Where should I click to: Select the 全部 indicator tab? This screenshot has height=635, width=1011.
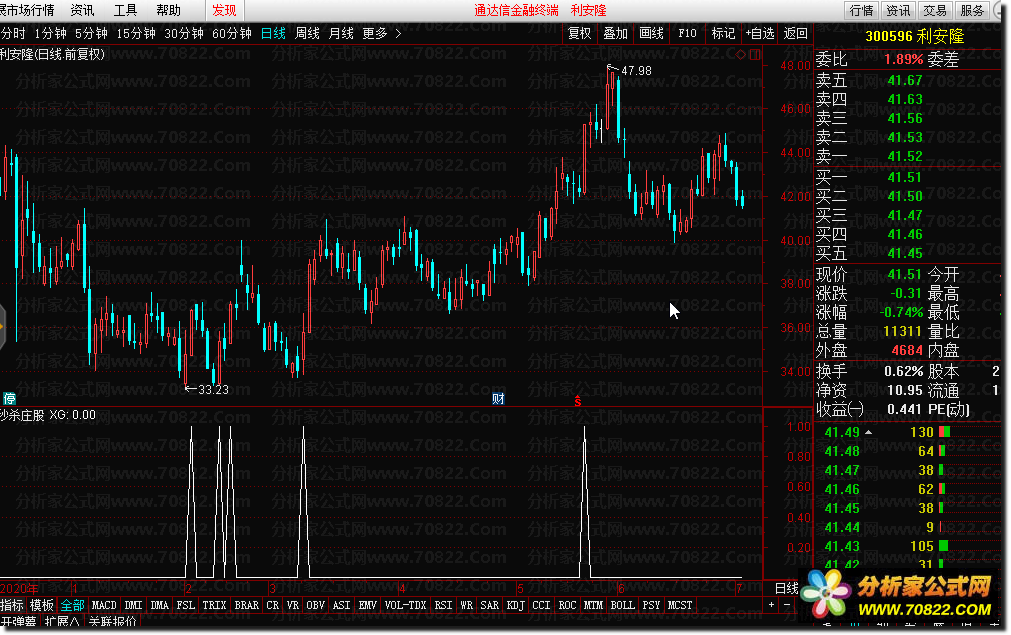coord(72,605)
